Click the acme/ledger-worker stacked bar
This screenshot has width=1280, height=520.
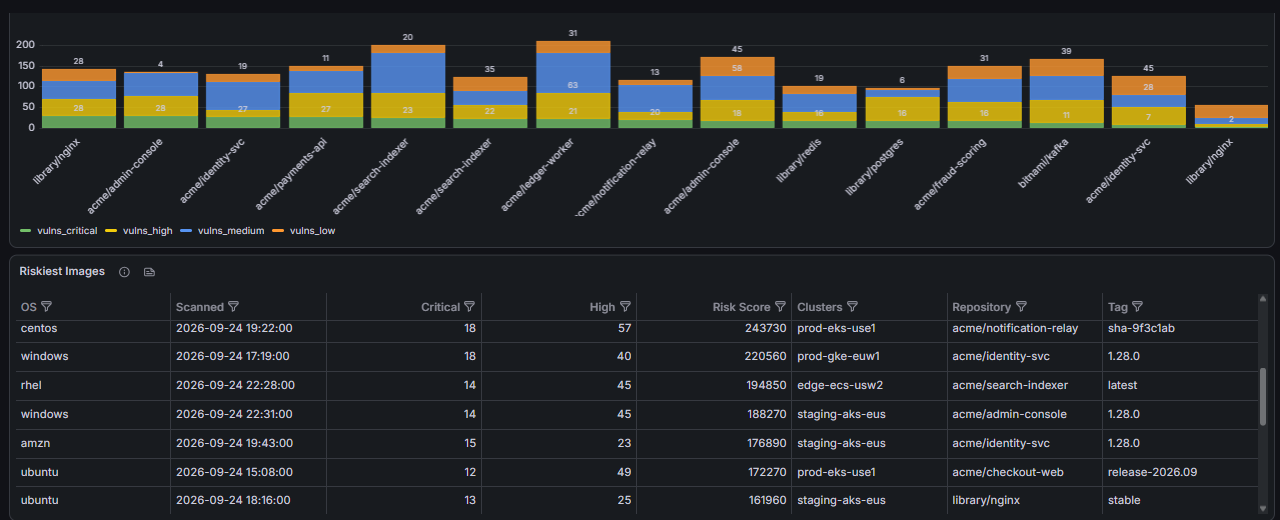coord(573,84)
